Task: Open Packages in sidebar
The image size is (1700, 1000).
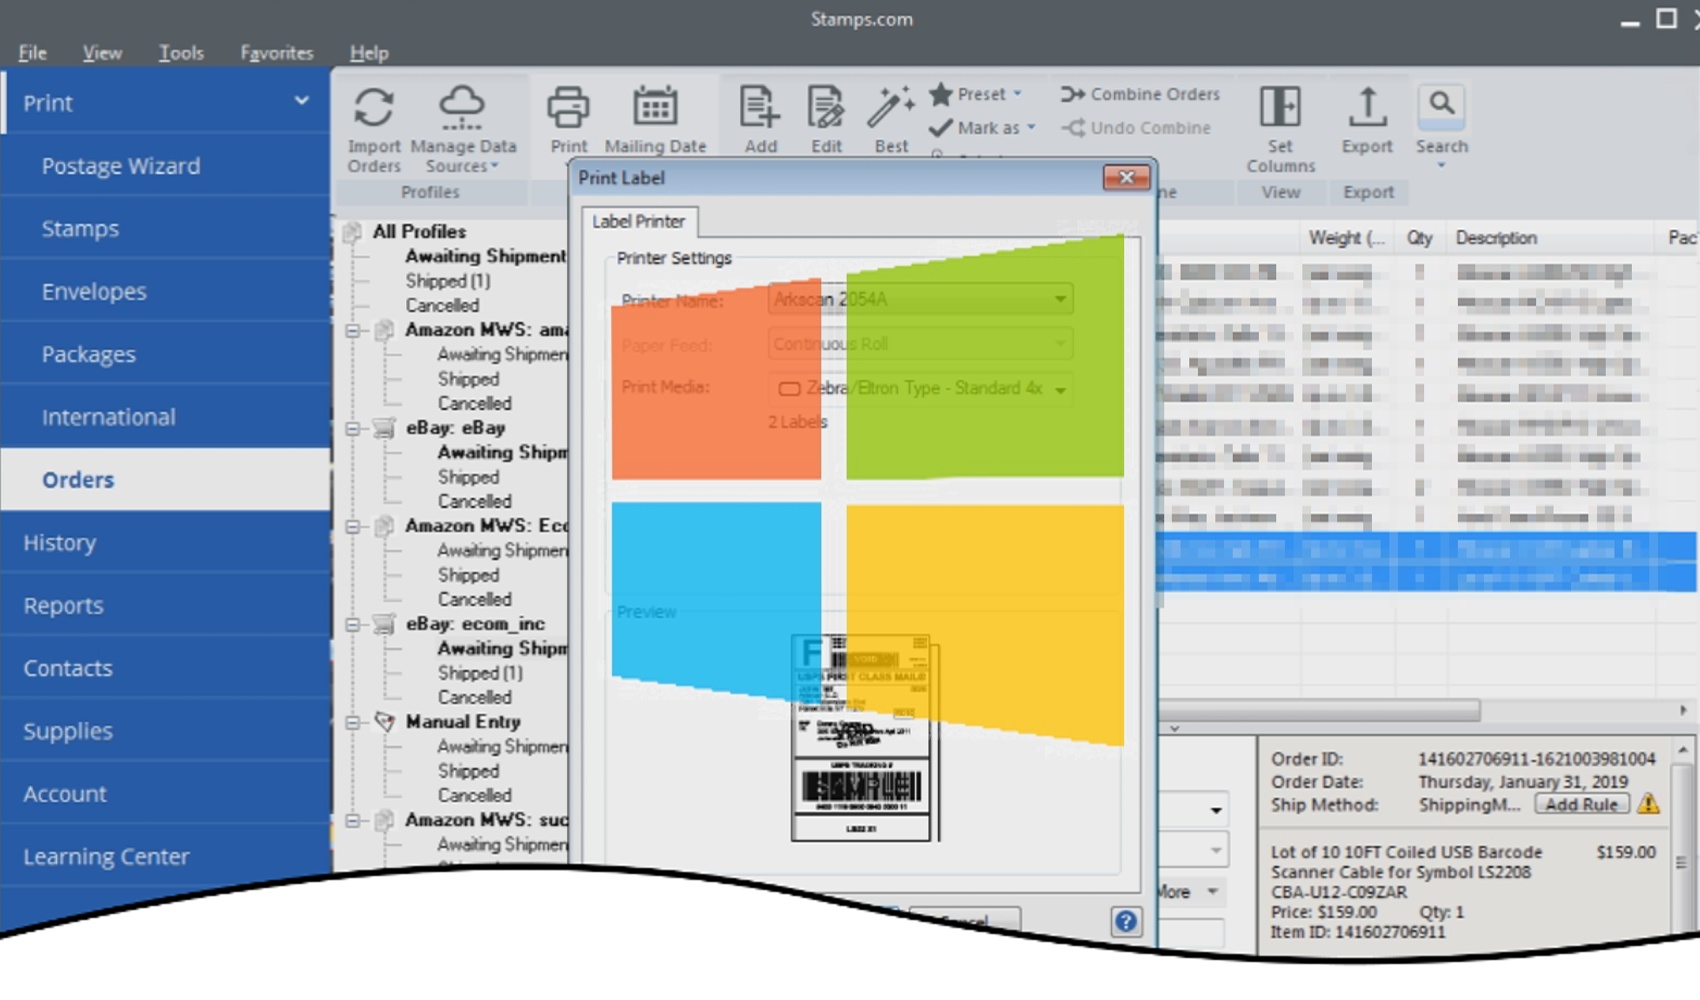Action: pos(165,354)
